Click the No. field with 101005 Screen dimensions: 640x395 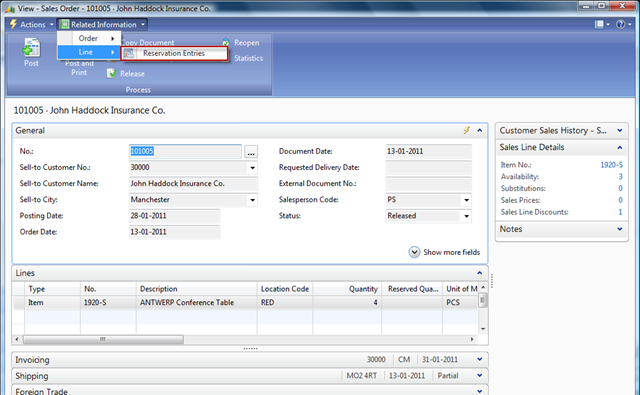pos(185,151)
